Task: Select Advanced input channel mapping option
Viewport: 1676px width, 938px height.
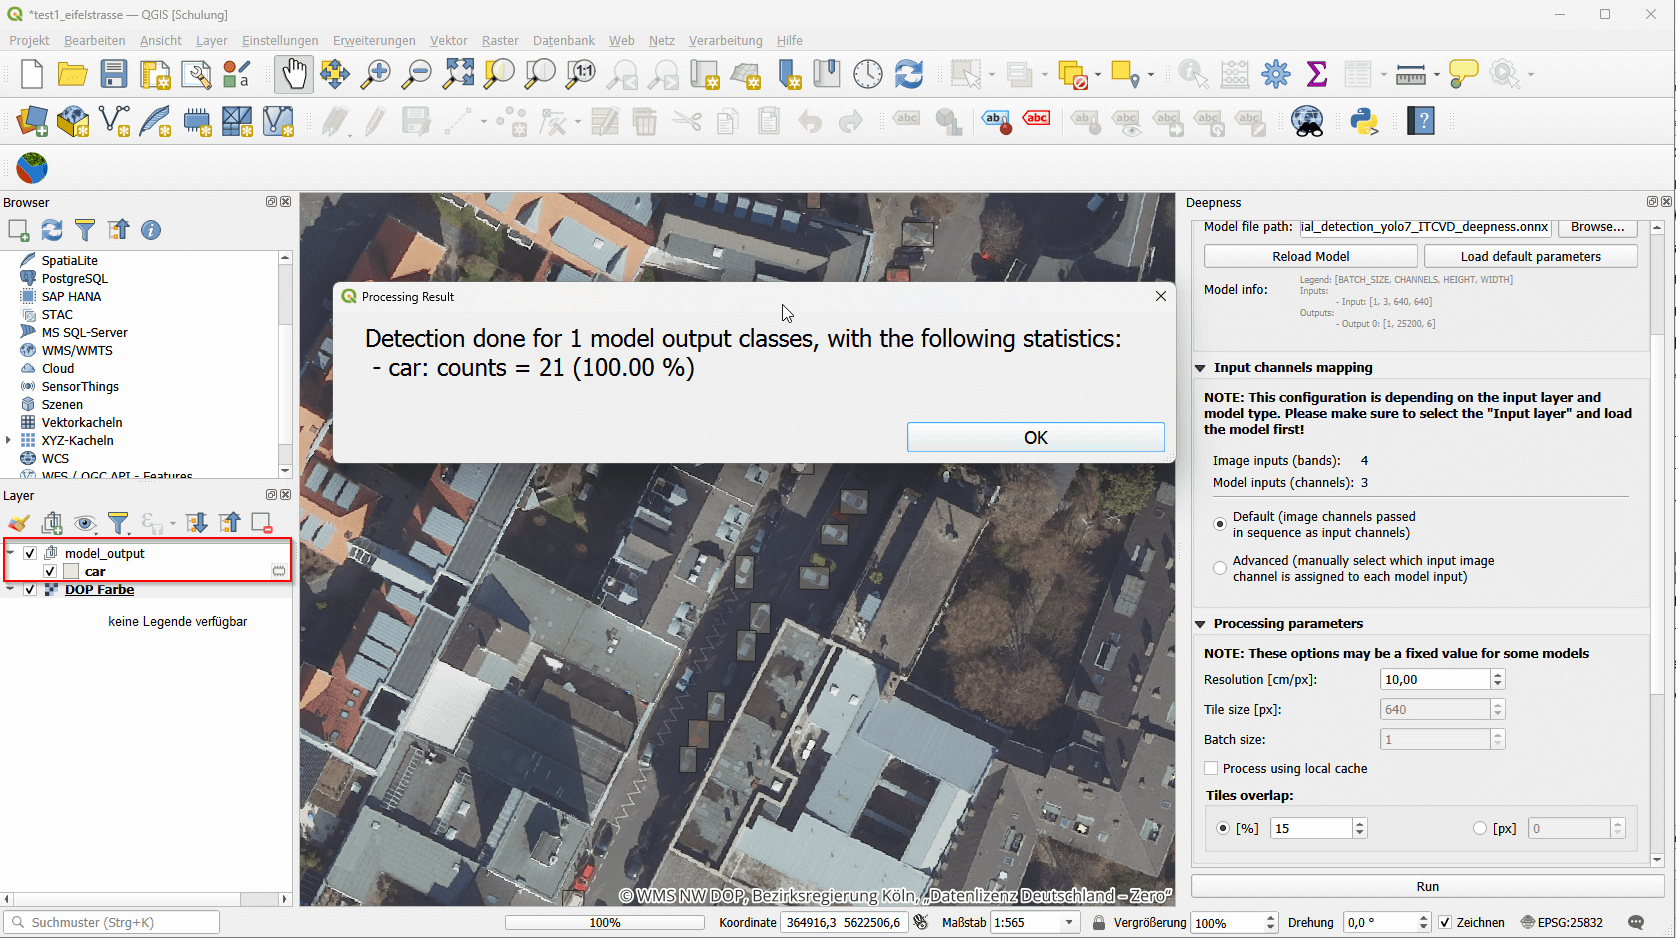Action: 1220,568
